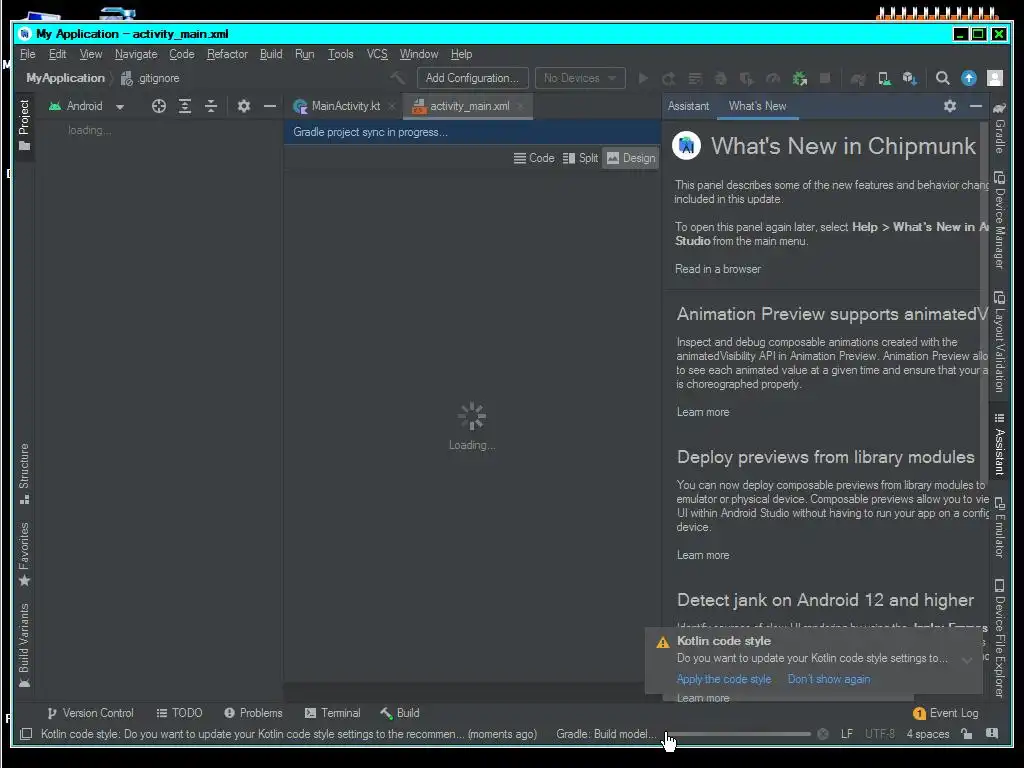Open the VCS menu

pyautogui.click(x=377, y=54)
